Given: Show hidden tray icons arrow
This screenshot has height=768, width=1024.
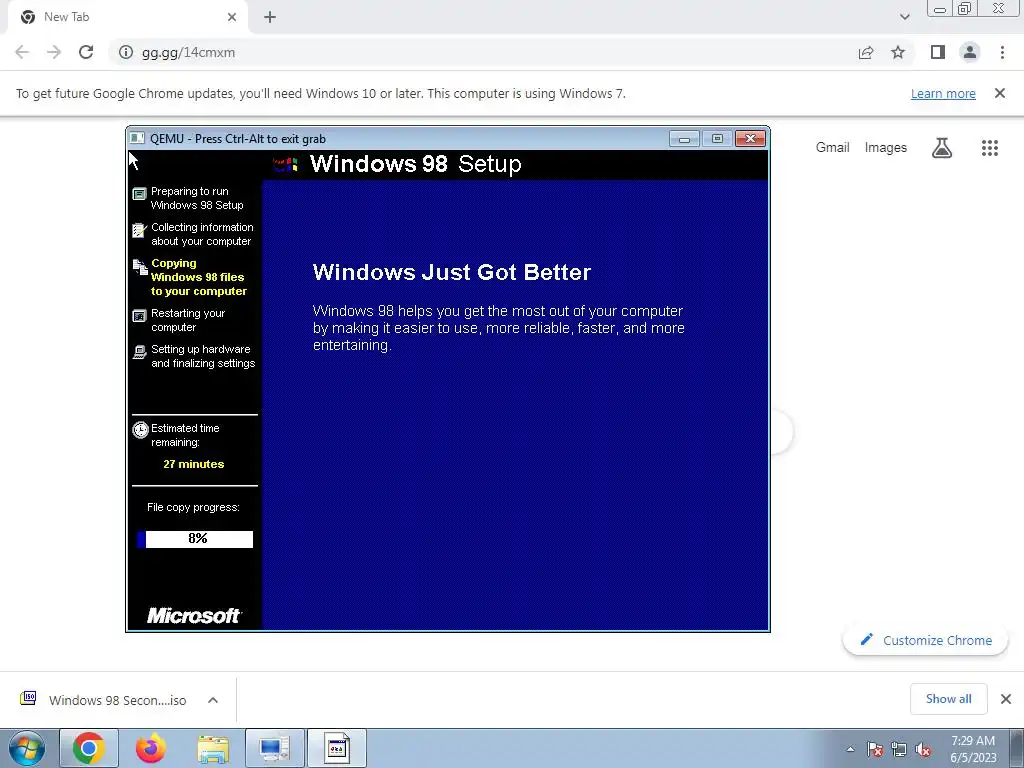Looking at the screenshot, I should (850, 749).
